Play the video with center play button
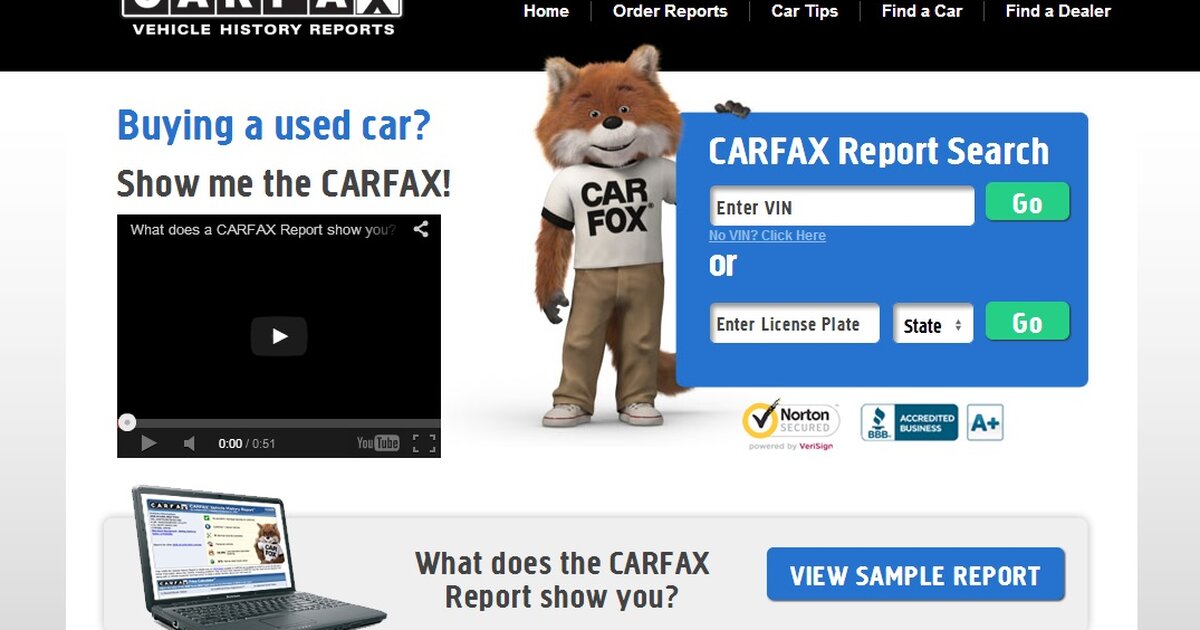 pyautogui.click(x=279, y=336)
